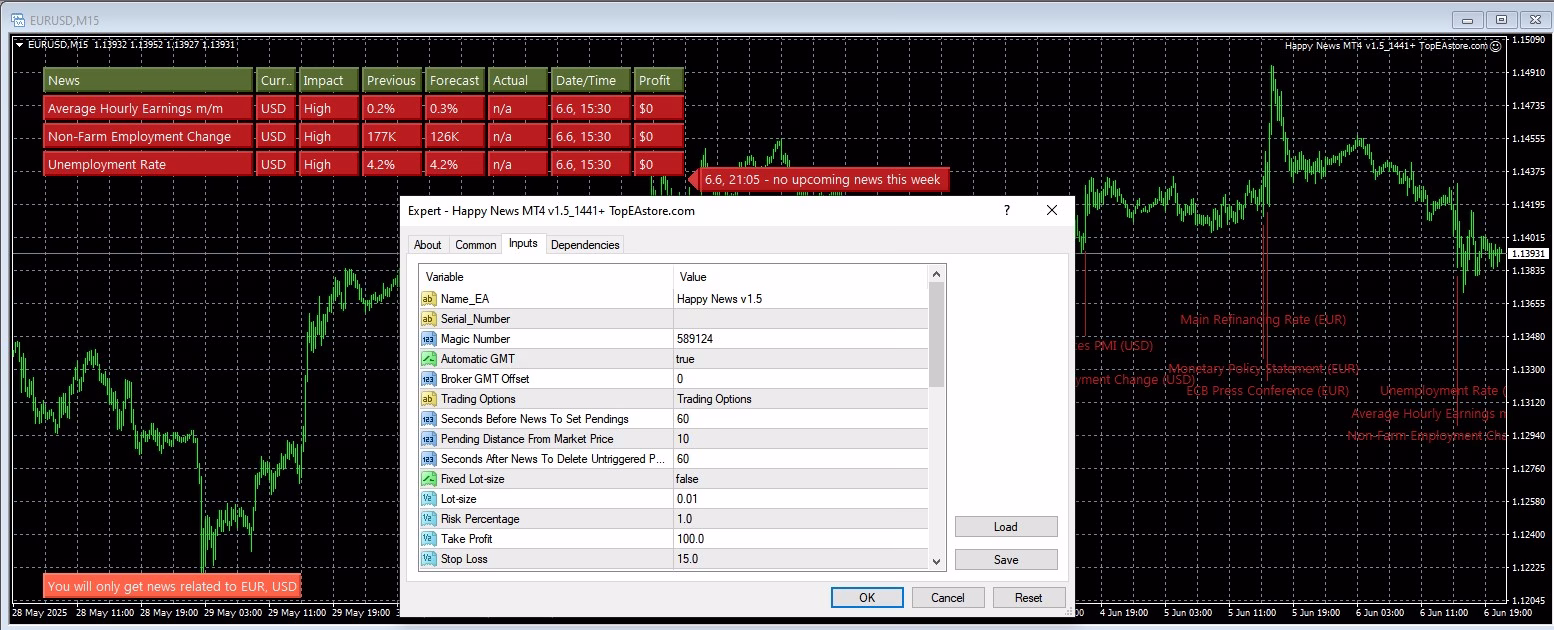Click the help question-mark icon in Expert dialog
Image resolution: width=1554 pixels, height=630 pixels.
click(1006, 211)
